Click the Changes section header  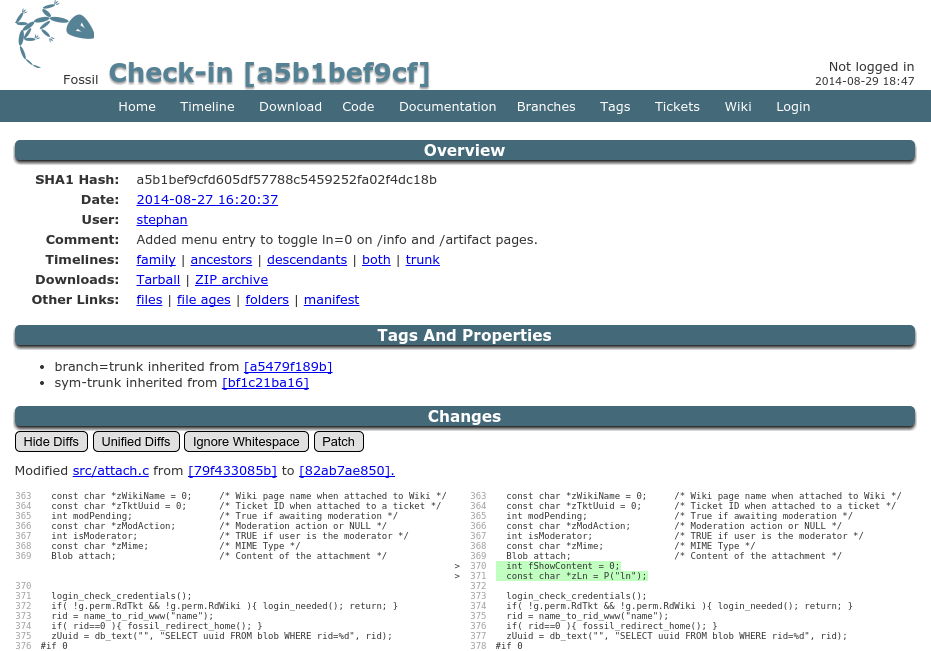(x=464, y=416)
